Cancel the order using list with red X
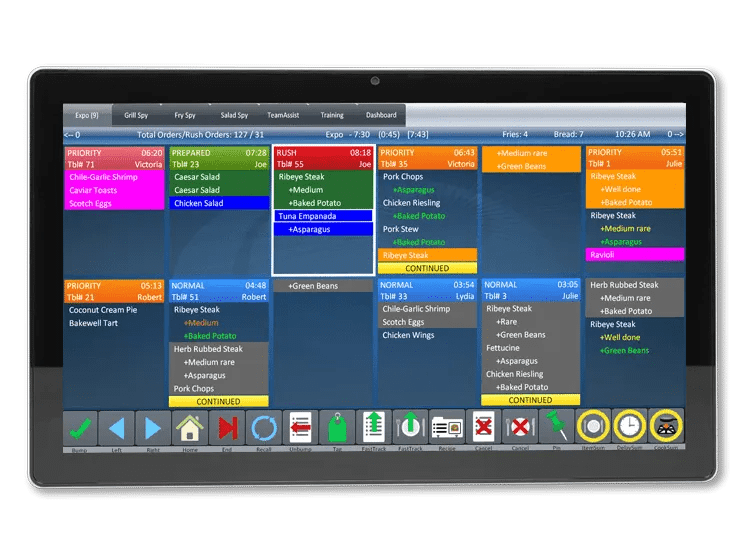This screenshot has height=550, width=740. (x=484, y=428)
